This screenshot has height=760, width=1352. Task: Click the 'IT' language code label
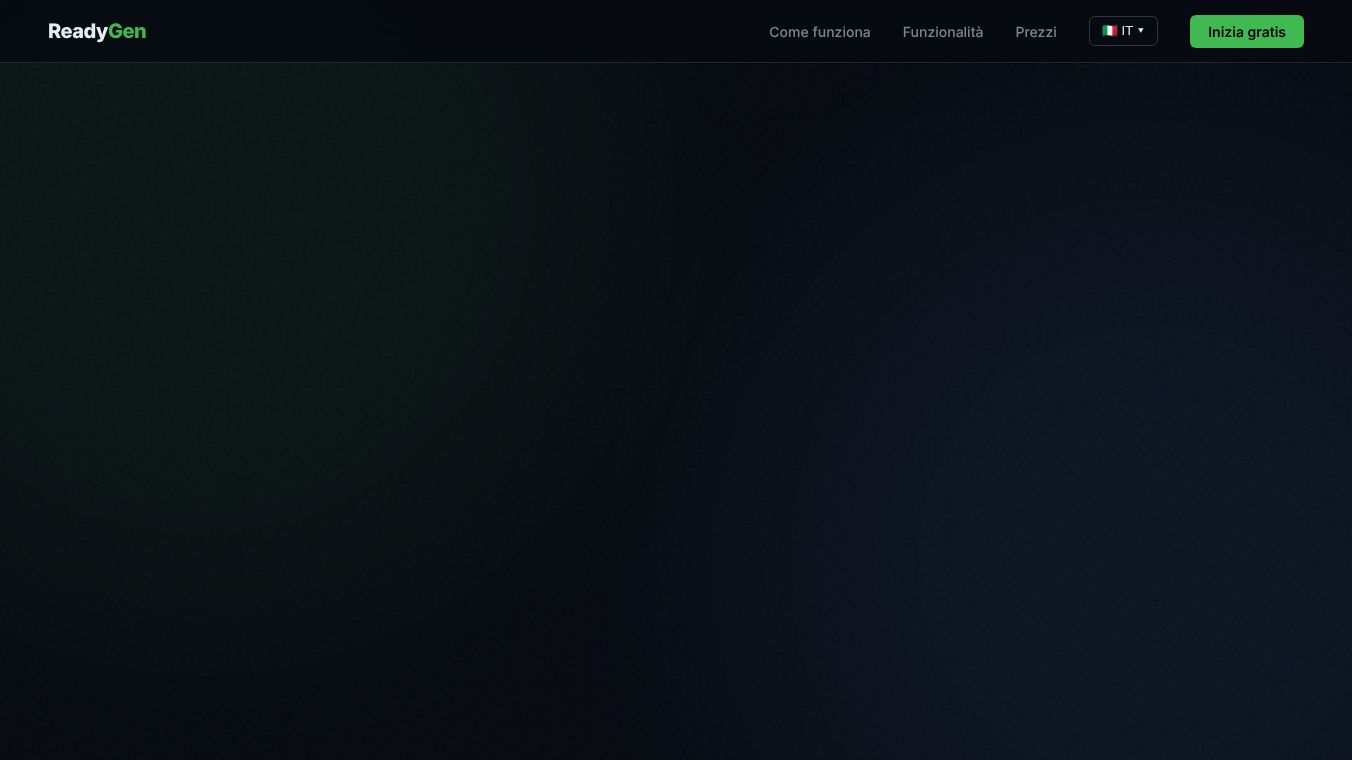pos(1127,31)
